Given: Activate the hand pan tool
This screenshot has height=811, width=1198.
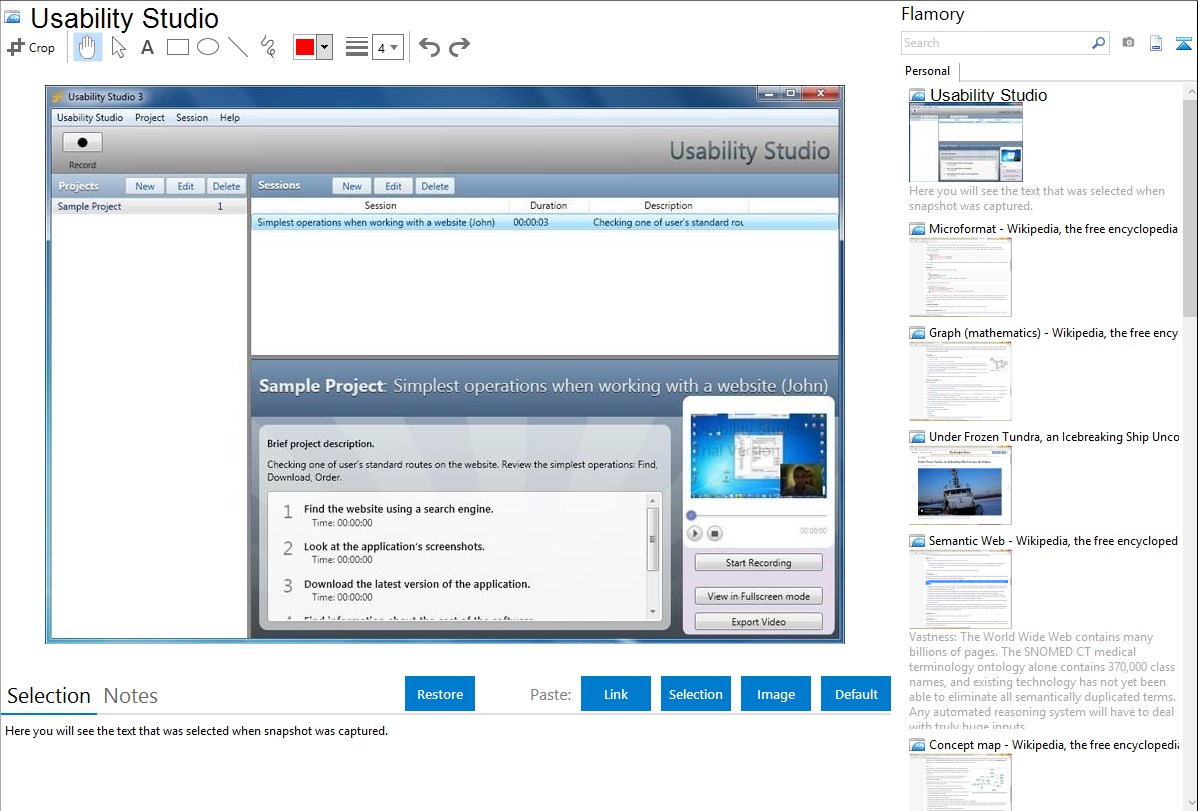Looking at the screenshot, I should pyautogui.click(x=87, y=47).
